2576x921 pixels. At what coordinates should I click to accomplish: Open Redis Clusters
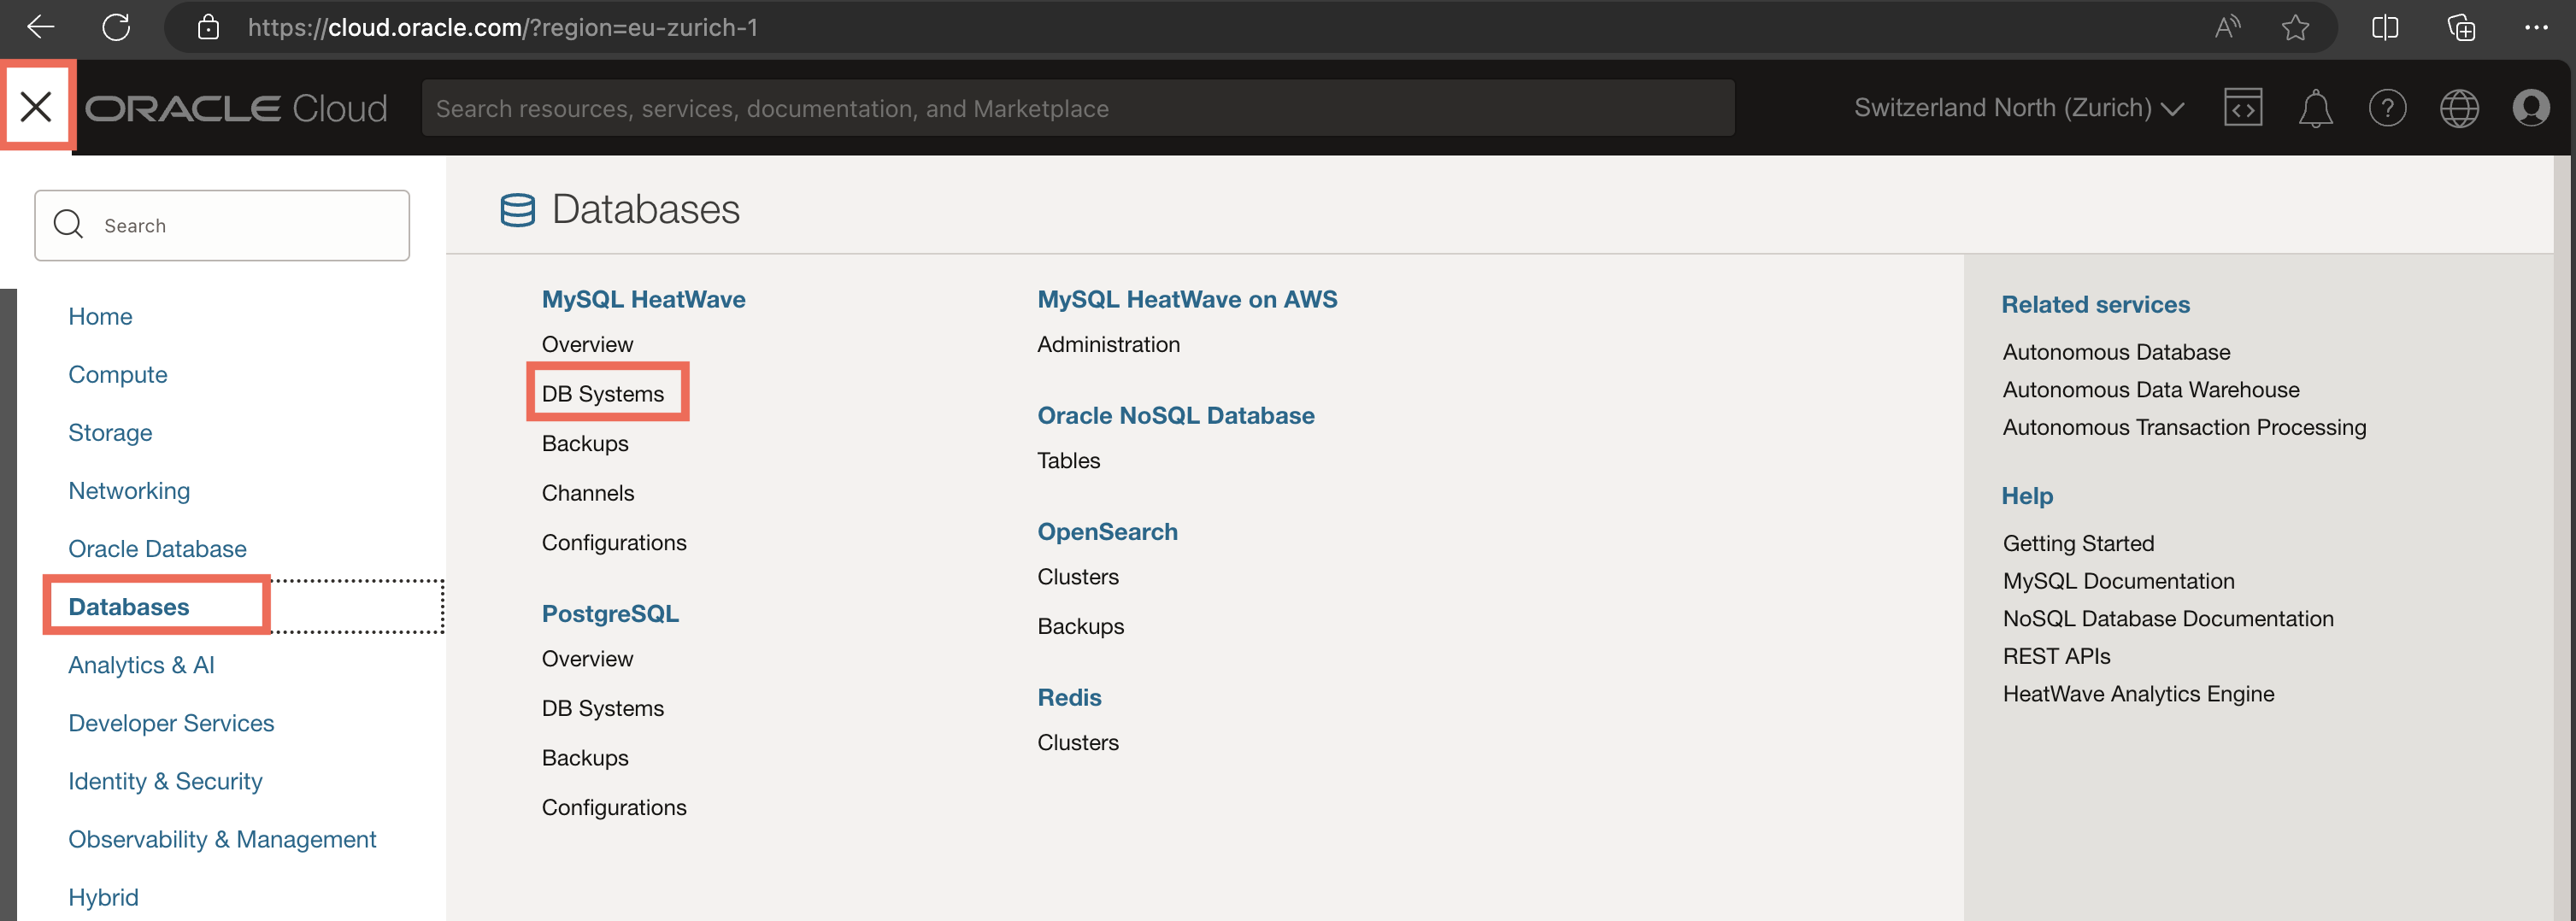click(1077, 742)
